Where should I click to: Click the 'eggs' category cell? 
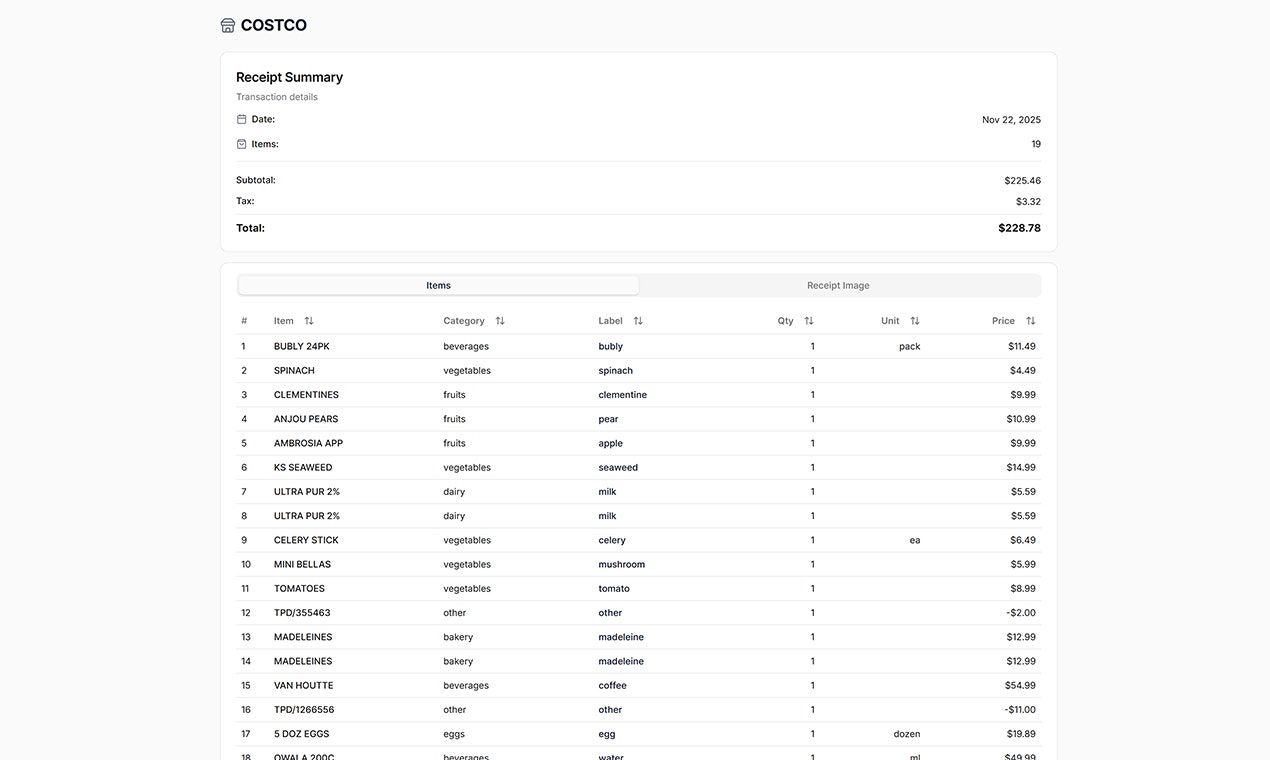[x=454, y=734]
